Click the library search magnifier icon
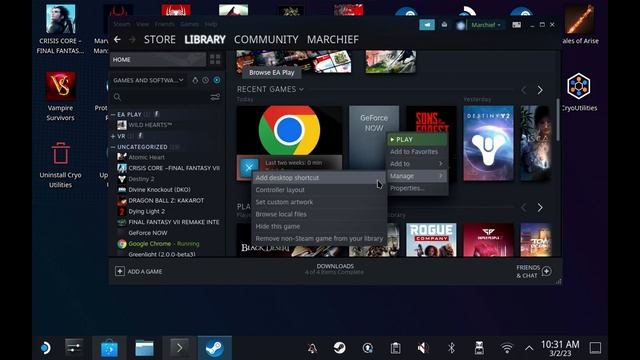This screenshot has height=360, width=640. click(118, 97)
